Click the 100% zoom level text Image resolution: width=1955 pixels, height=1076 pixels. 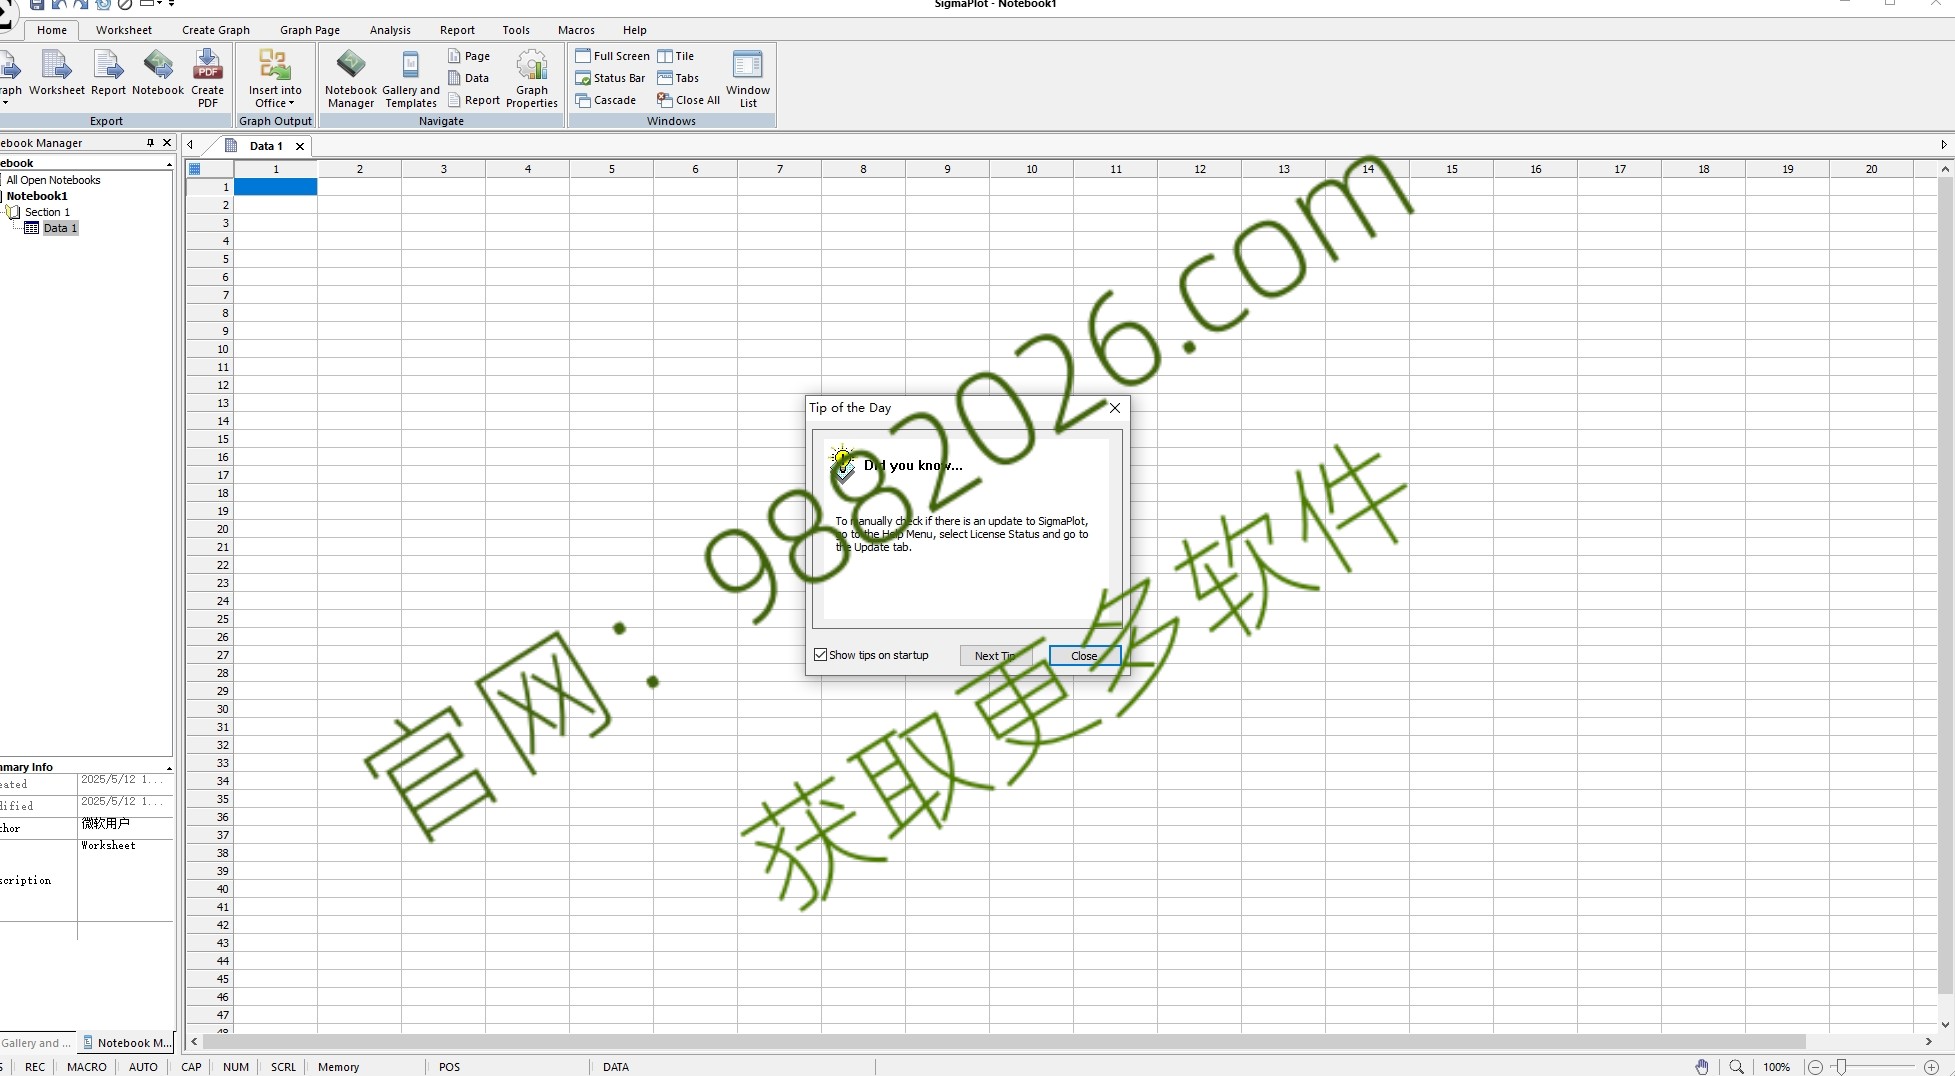pyautogui.click(x=1777, y=1067)
